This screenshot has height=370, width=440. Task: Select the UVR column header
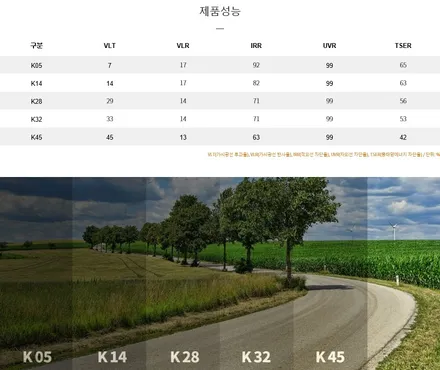pyautogui.click(x=329, y=46)
